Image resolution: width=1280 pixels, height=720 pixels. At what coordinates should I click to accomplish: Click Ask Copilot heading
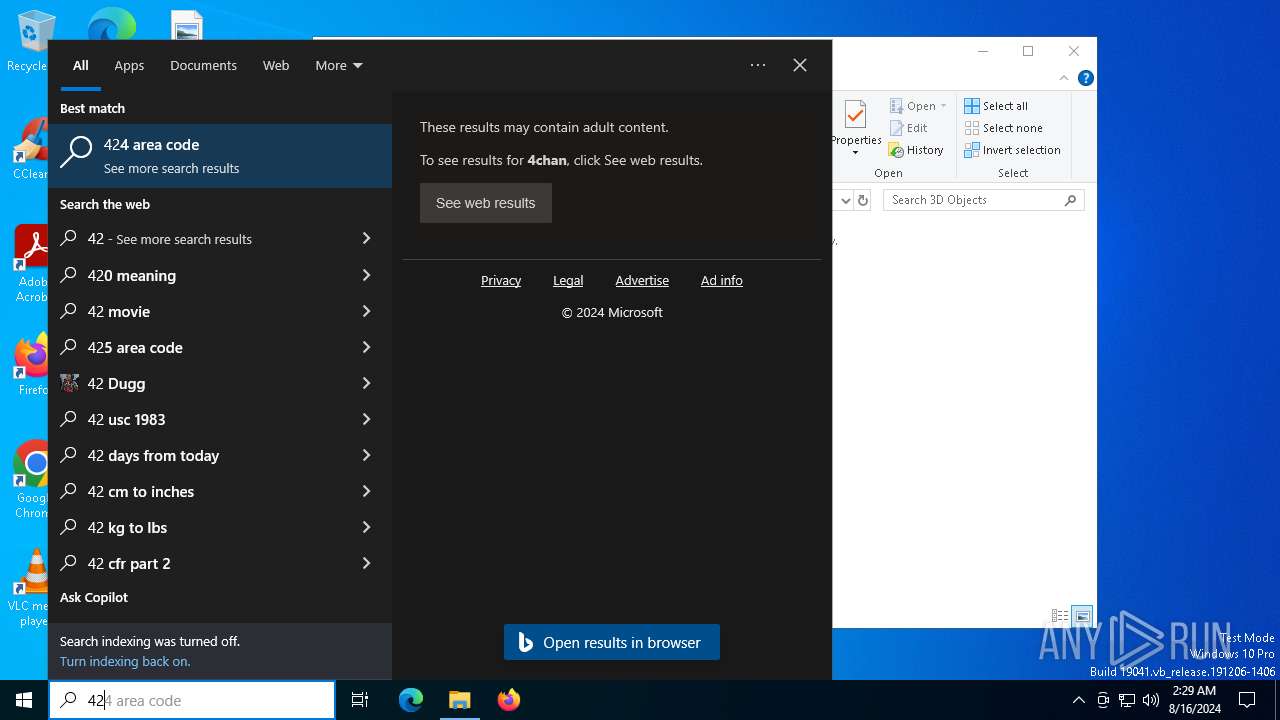coord(94,597)
